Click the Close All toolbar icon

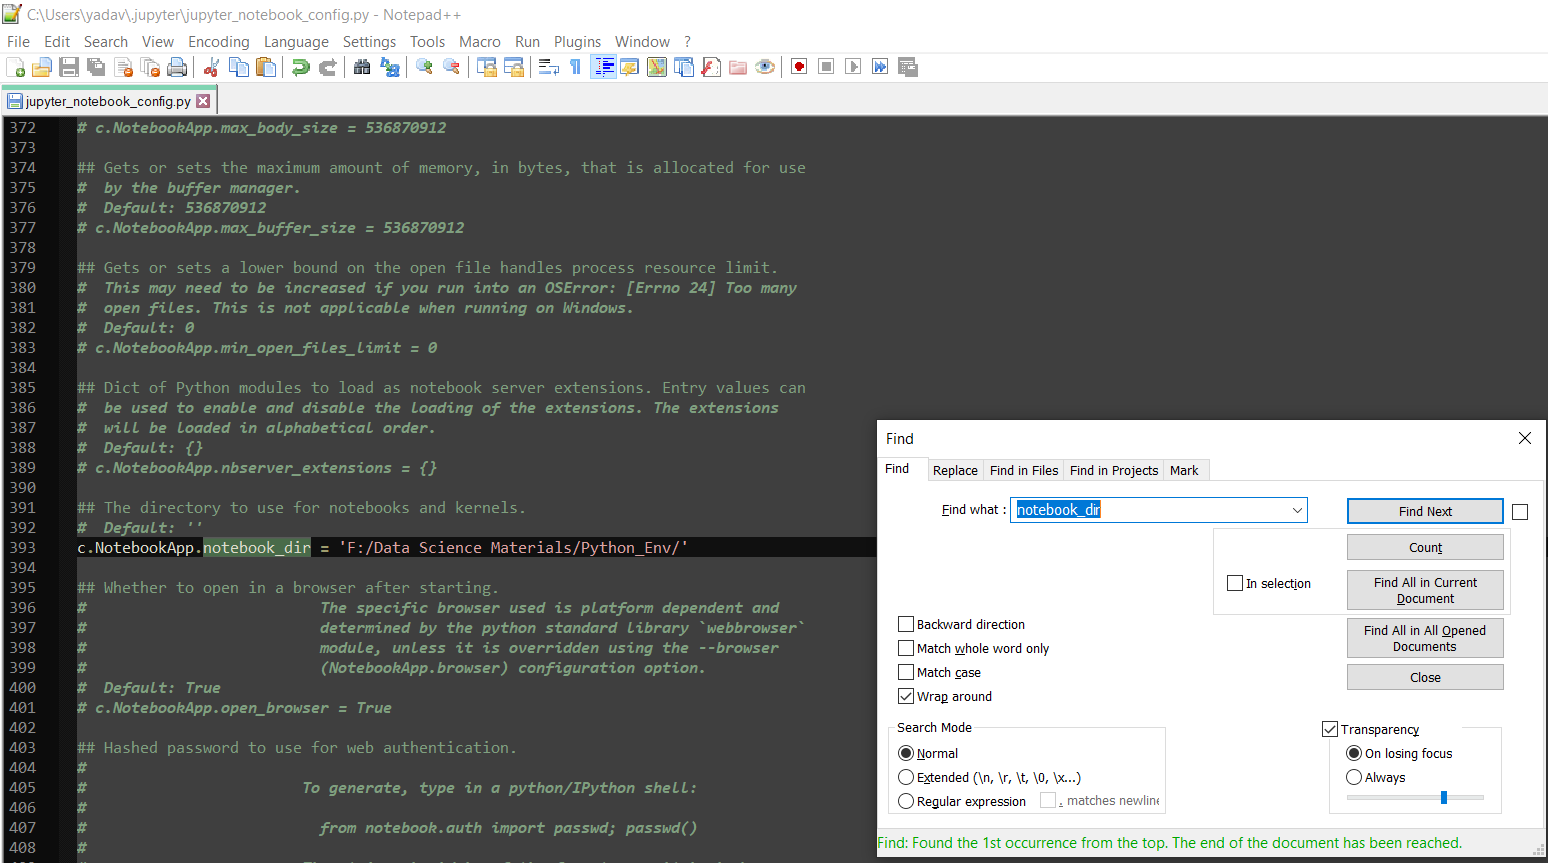click(x=151, y=67)
